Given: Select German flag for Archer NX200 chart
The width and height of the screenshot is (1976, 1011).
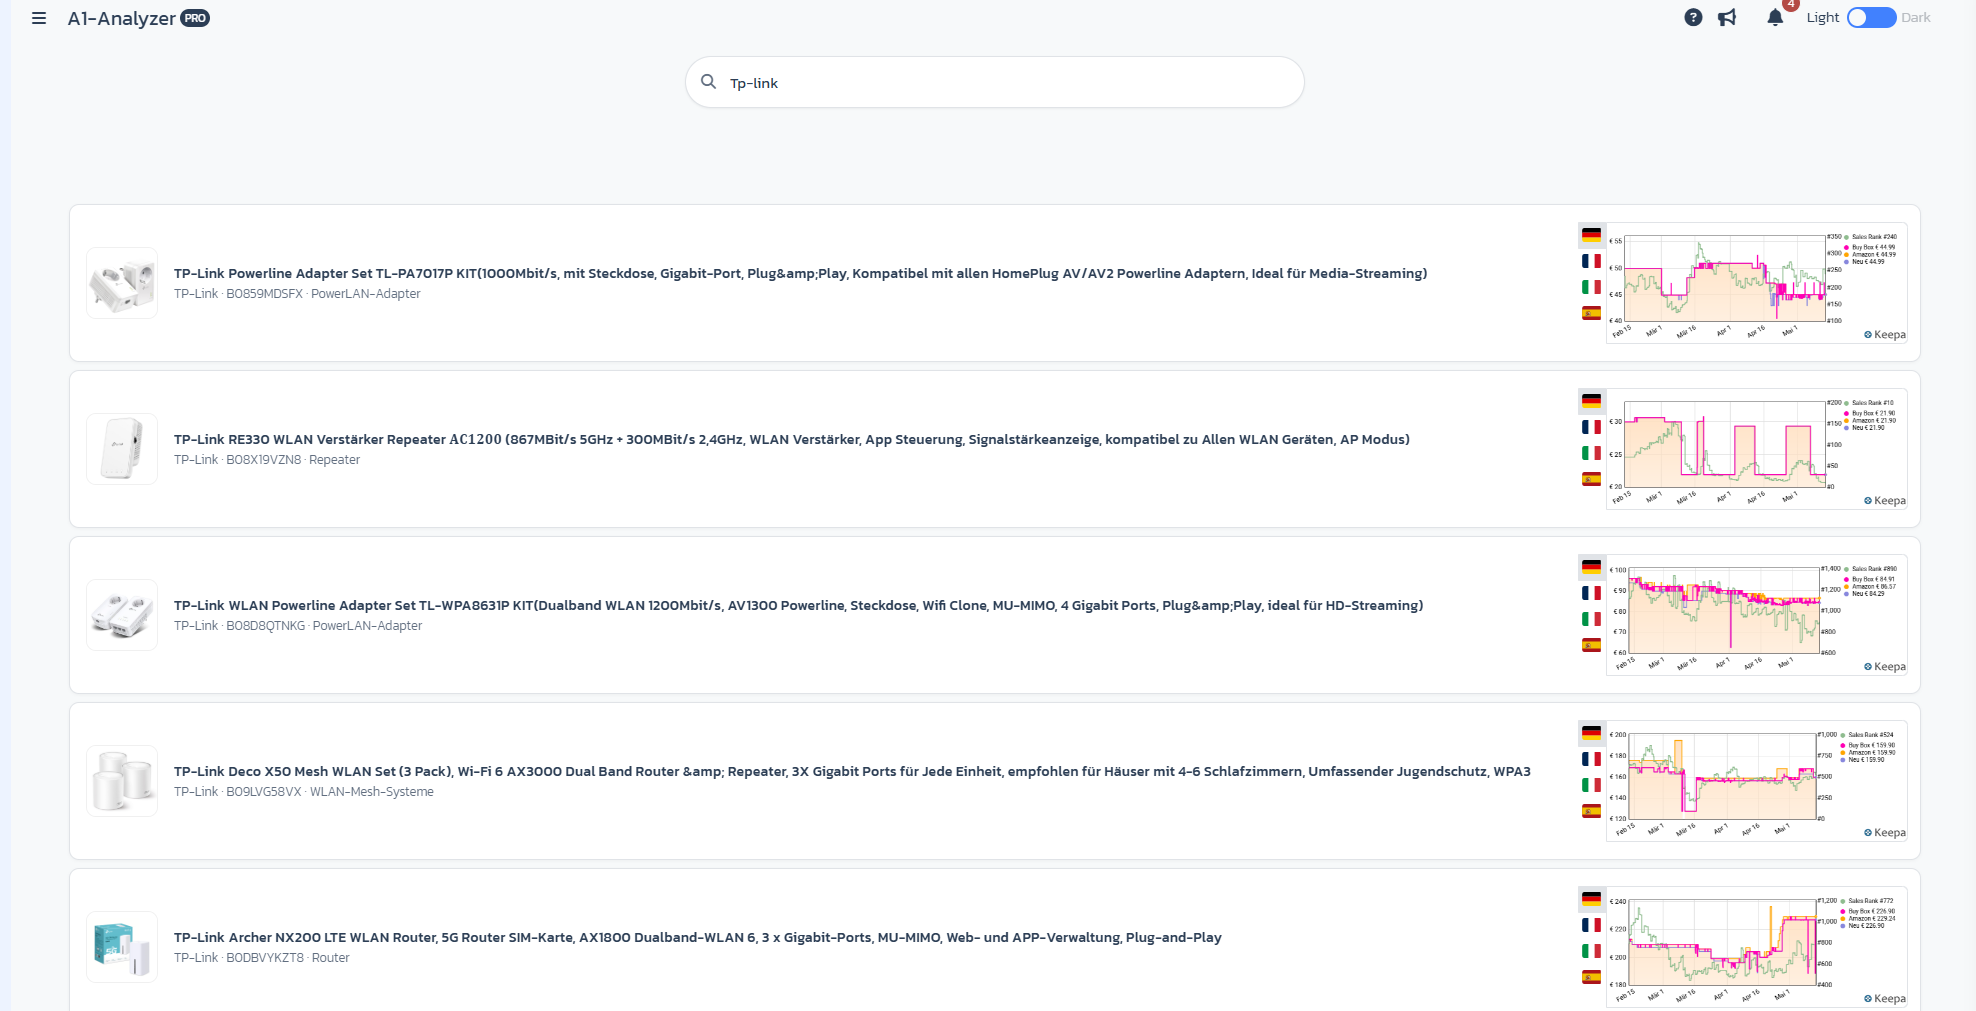Looking at the screenshot, I should point(1591,899).
